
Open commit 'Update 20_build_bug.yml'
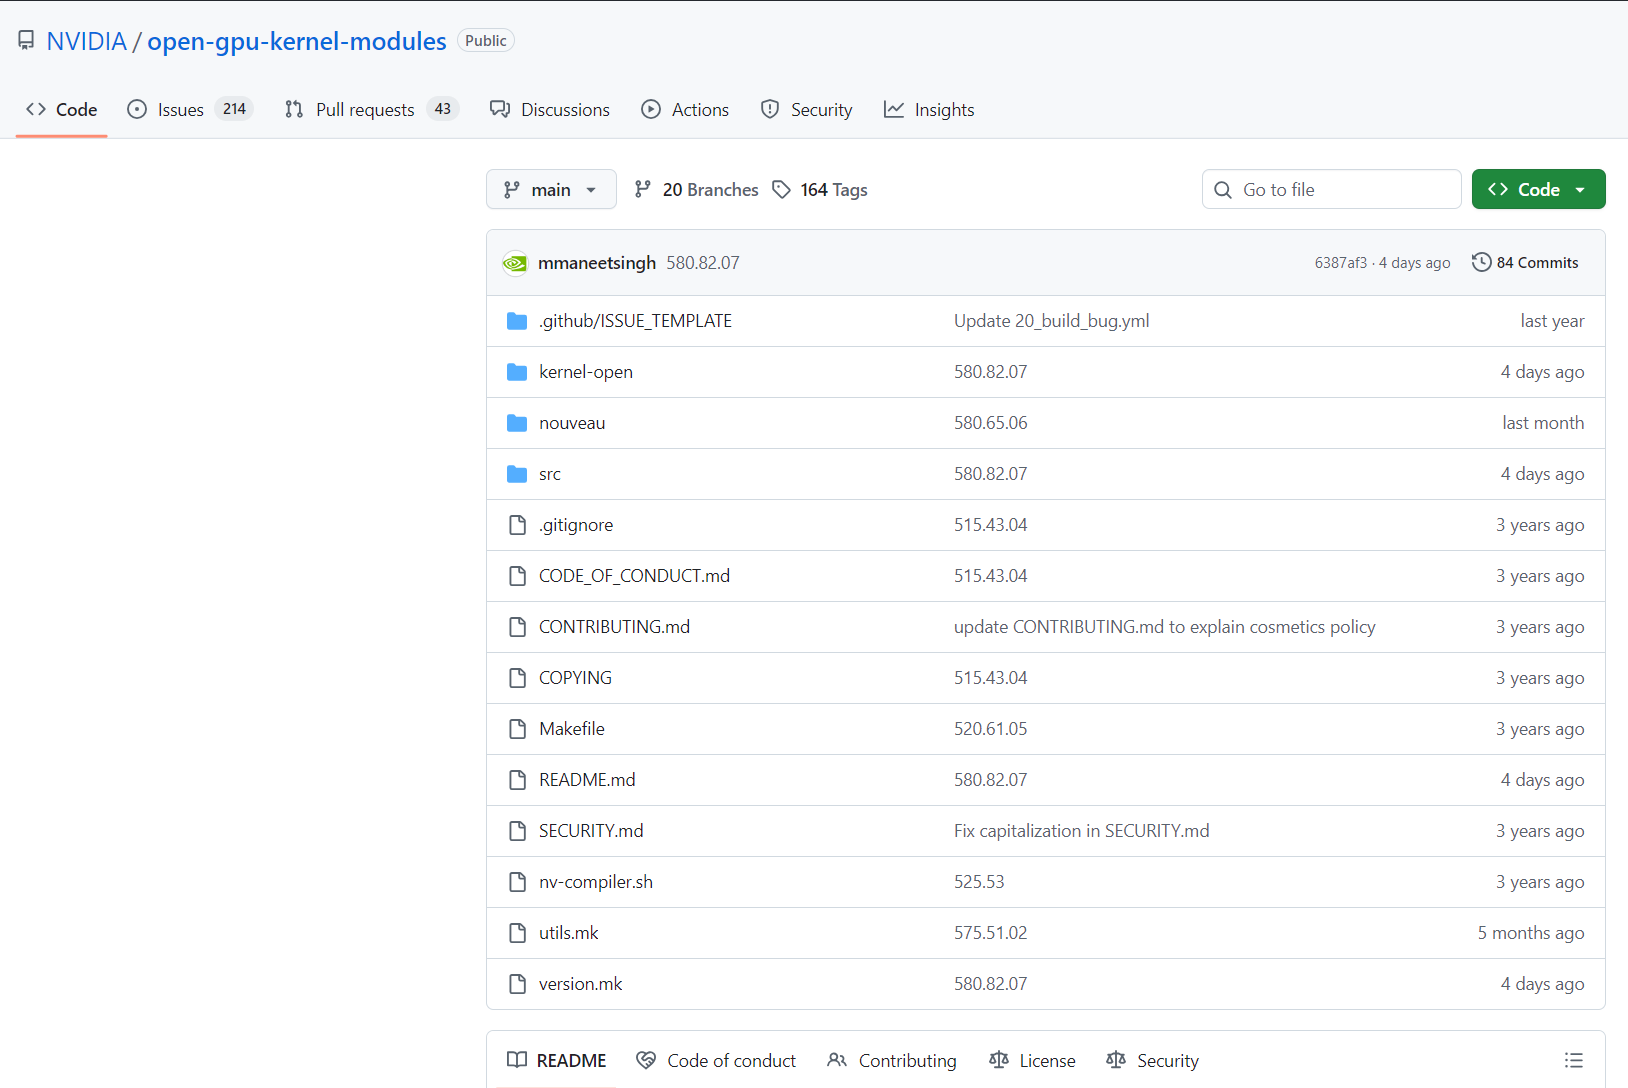coord(1052,320)
